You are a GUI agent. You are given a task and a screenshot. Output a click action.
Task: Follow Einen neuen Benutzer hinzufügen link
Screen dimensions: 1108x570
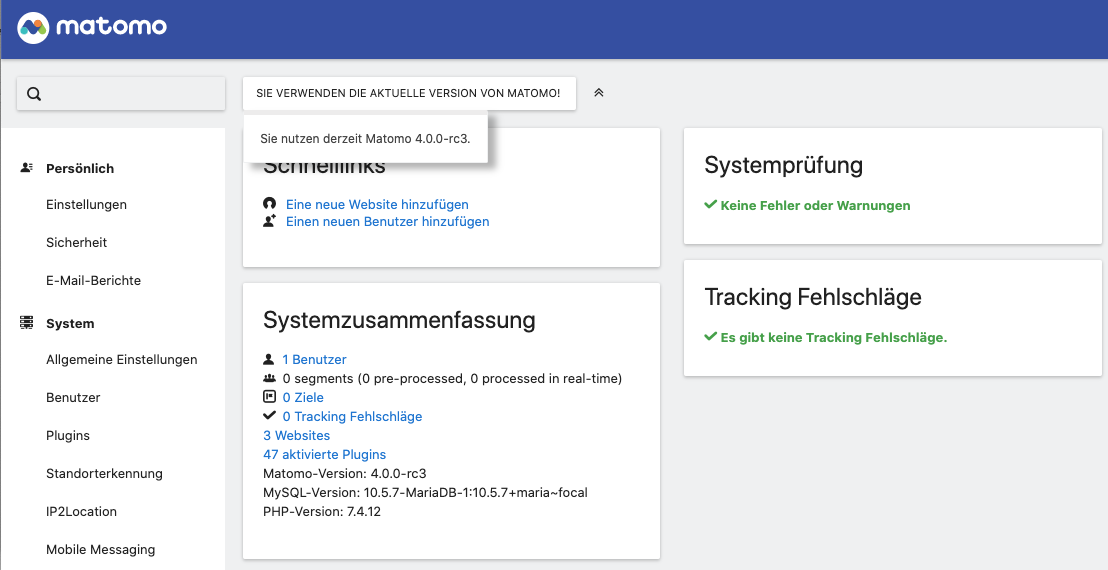(x=387, y=221)
